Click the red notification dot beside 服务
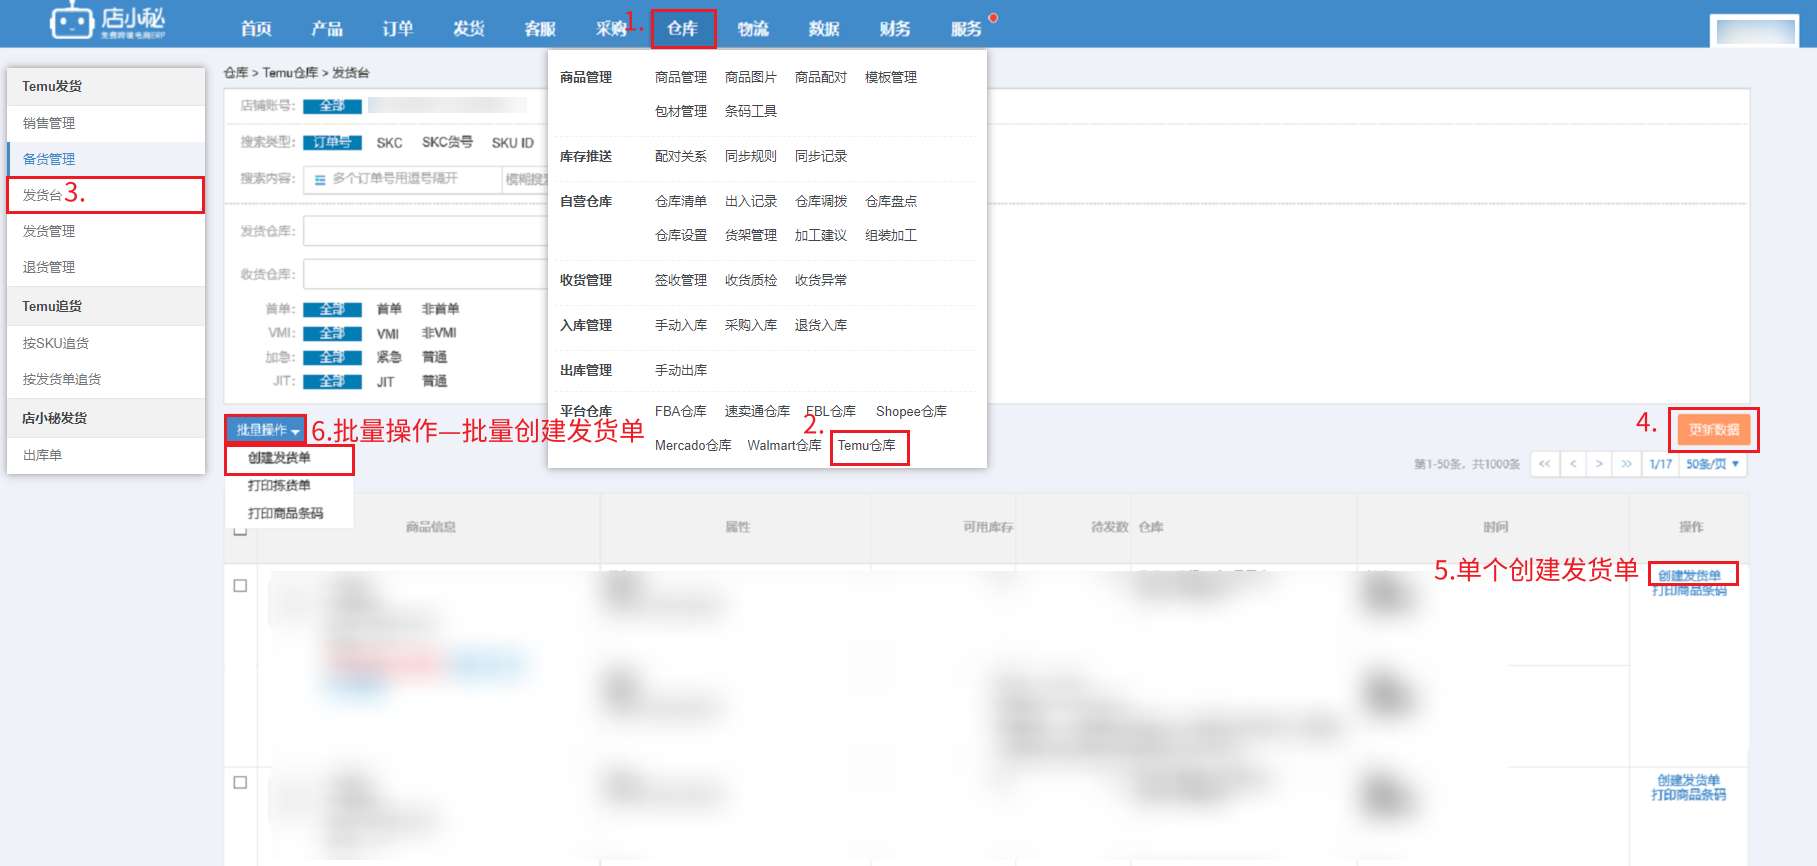Screen dimensions: 1817x866 click(x=993, y=18)
